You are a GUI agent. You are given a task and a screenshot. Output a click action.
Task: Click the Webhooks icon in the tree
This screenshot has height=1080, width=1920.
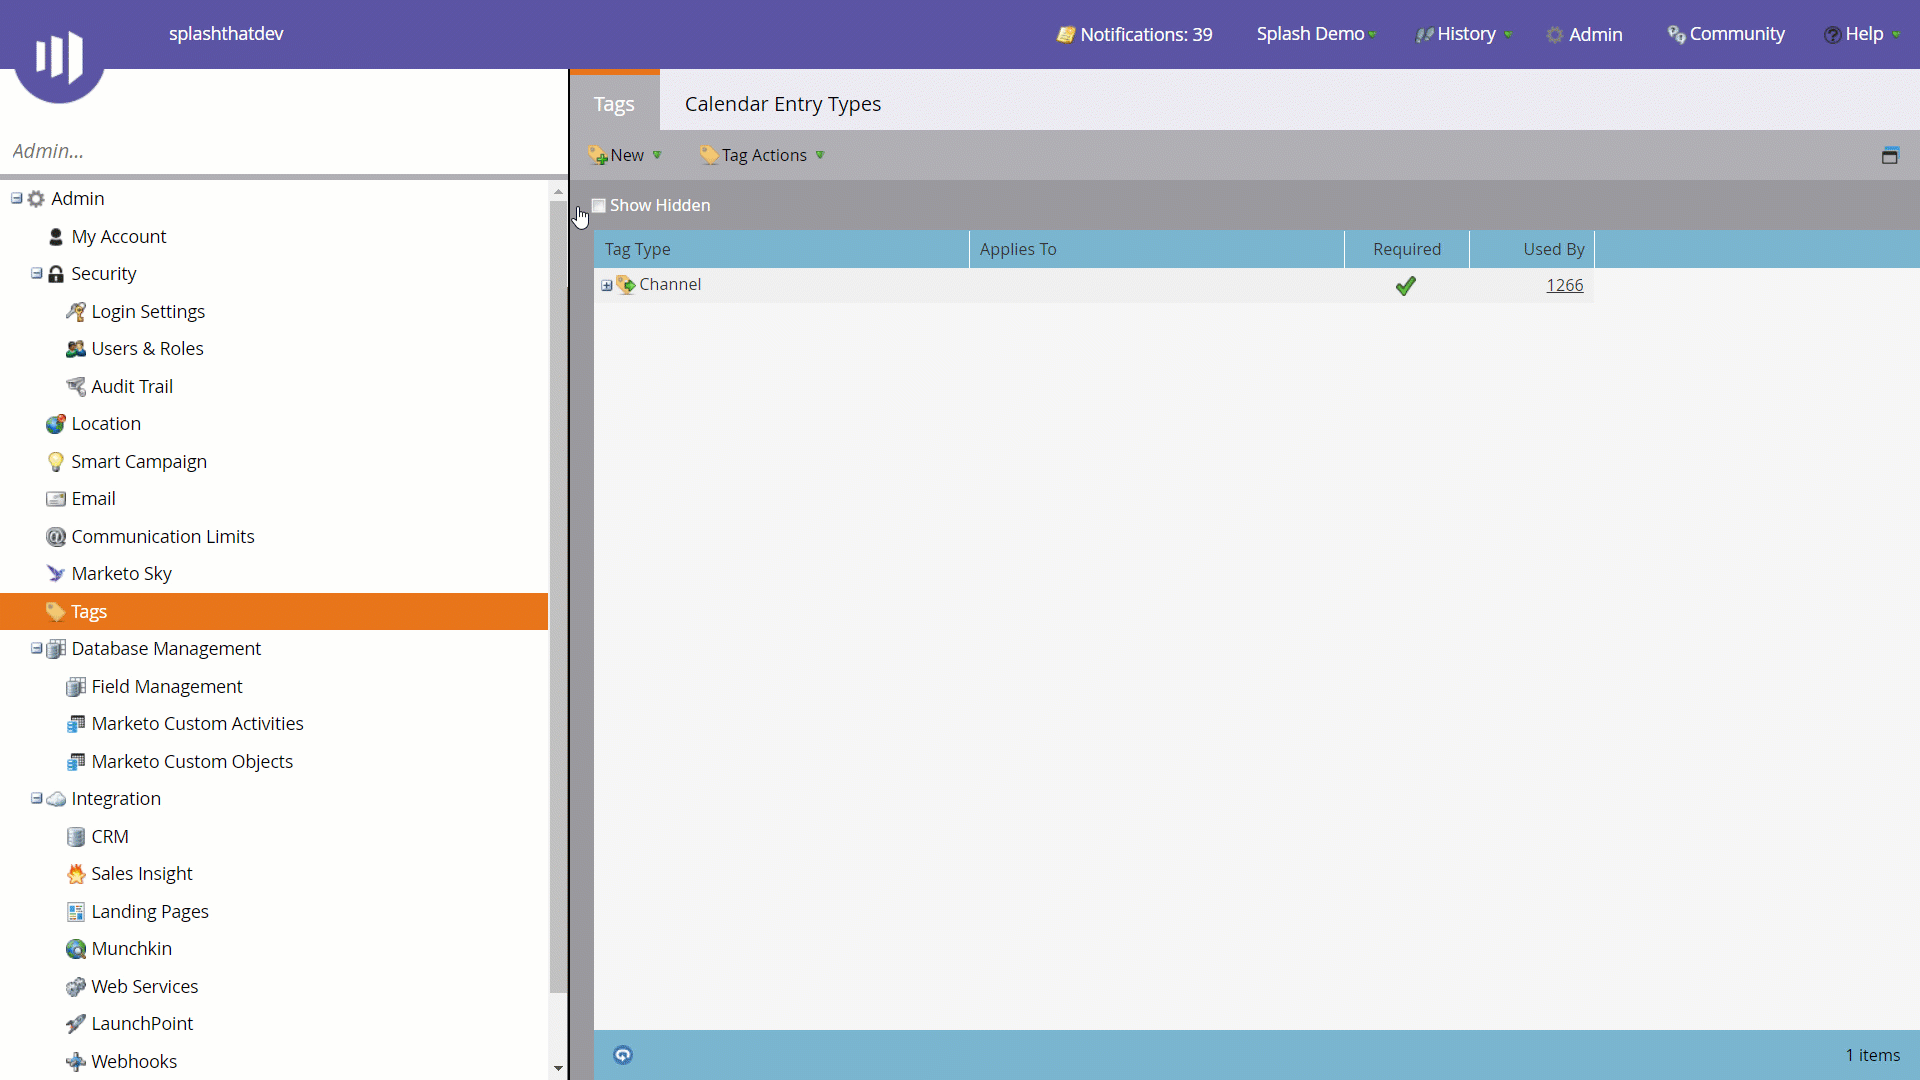(x=76, y=1062)
